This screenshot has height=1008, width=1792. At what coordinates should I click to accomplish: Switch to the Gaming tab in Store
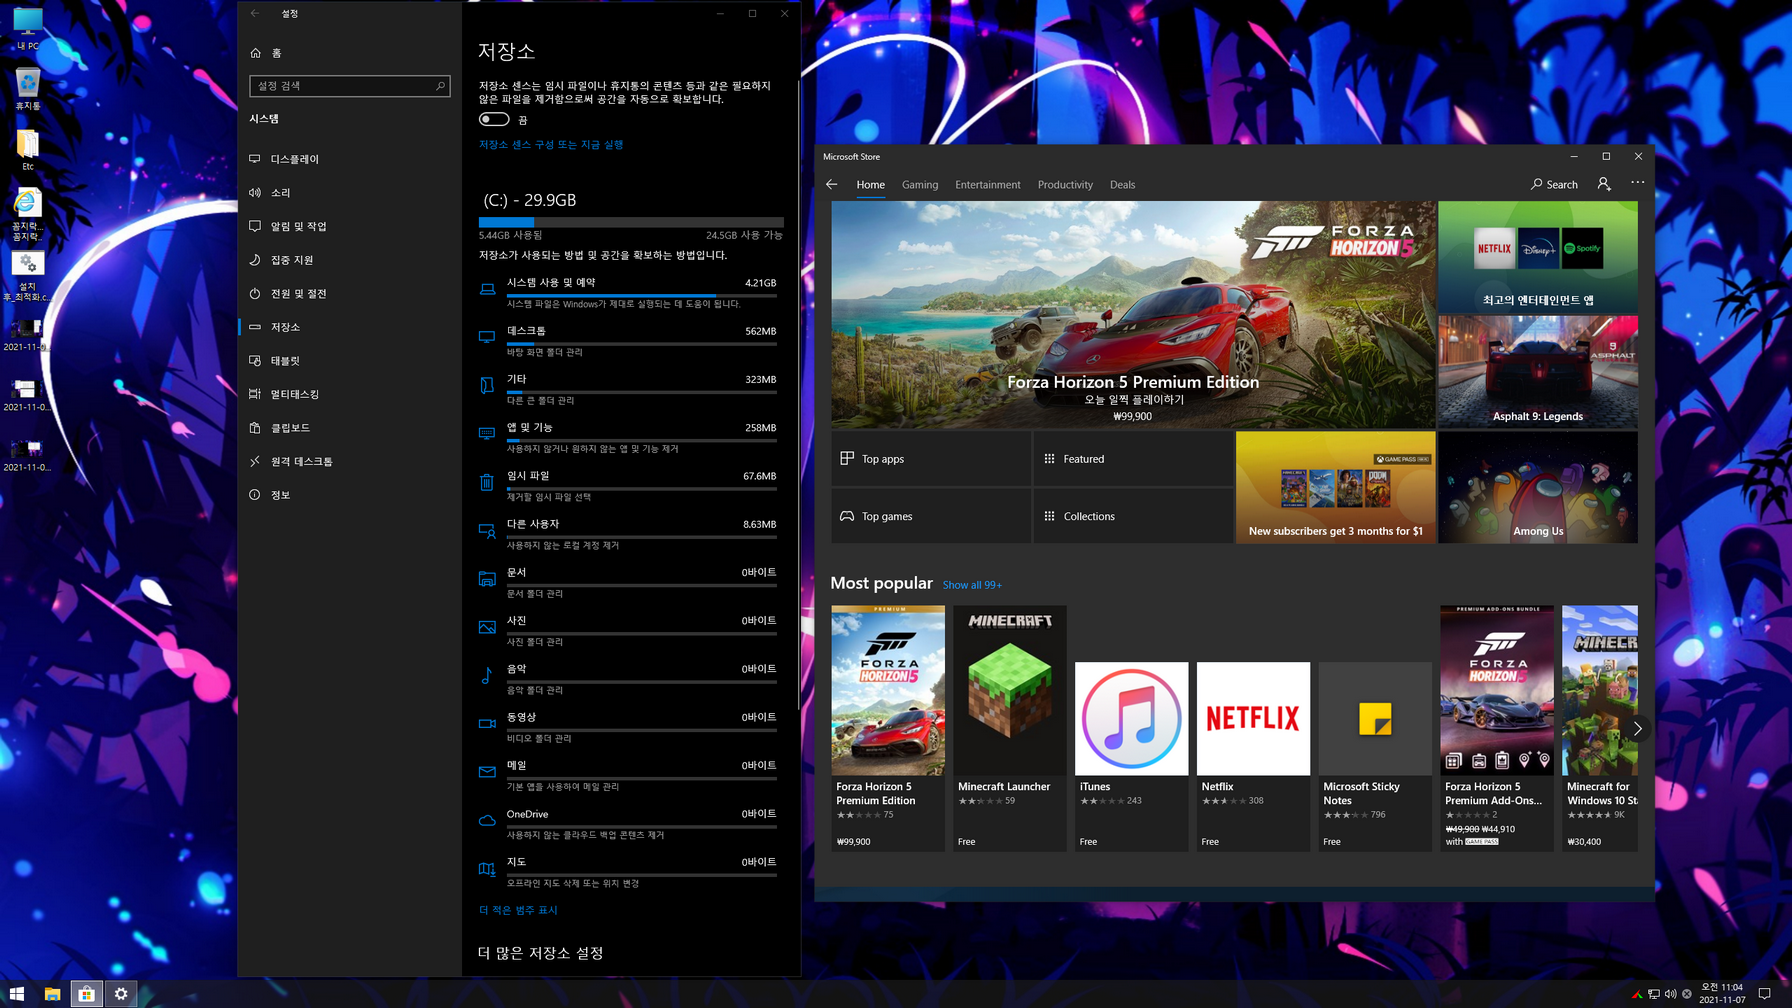(x=920, y=185)
